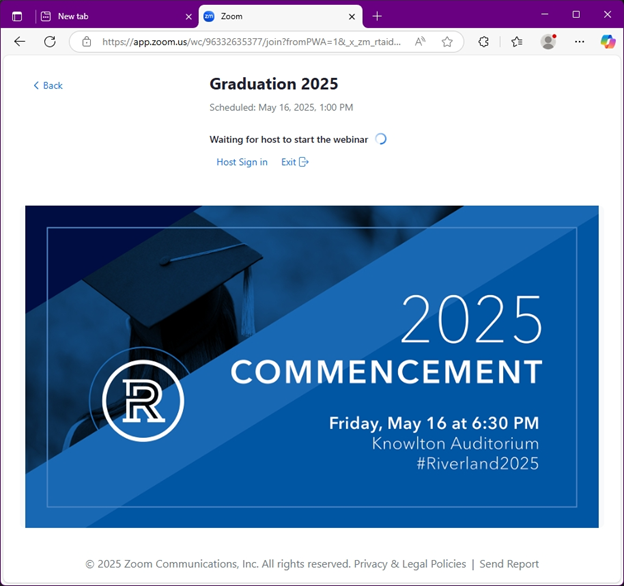
Task: Click Waiting for host to start text
Action: tap(289, 140)
